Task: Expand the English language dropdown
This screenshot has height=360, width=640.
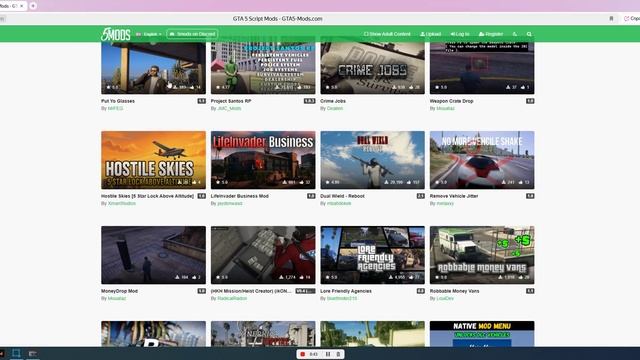Action: coord(149,34)
